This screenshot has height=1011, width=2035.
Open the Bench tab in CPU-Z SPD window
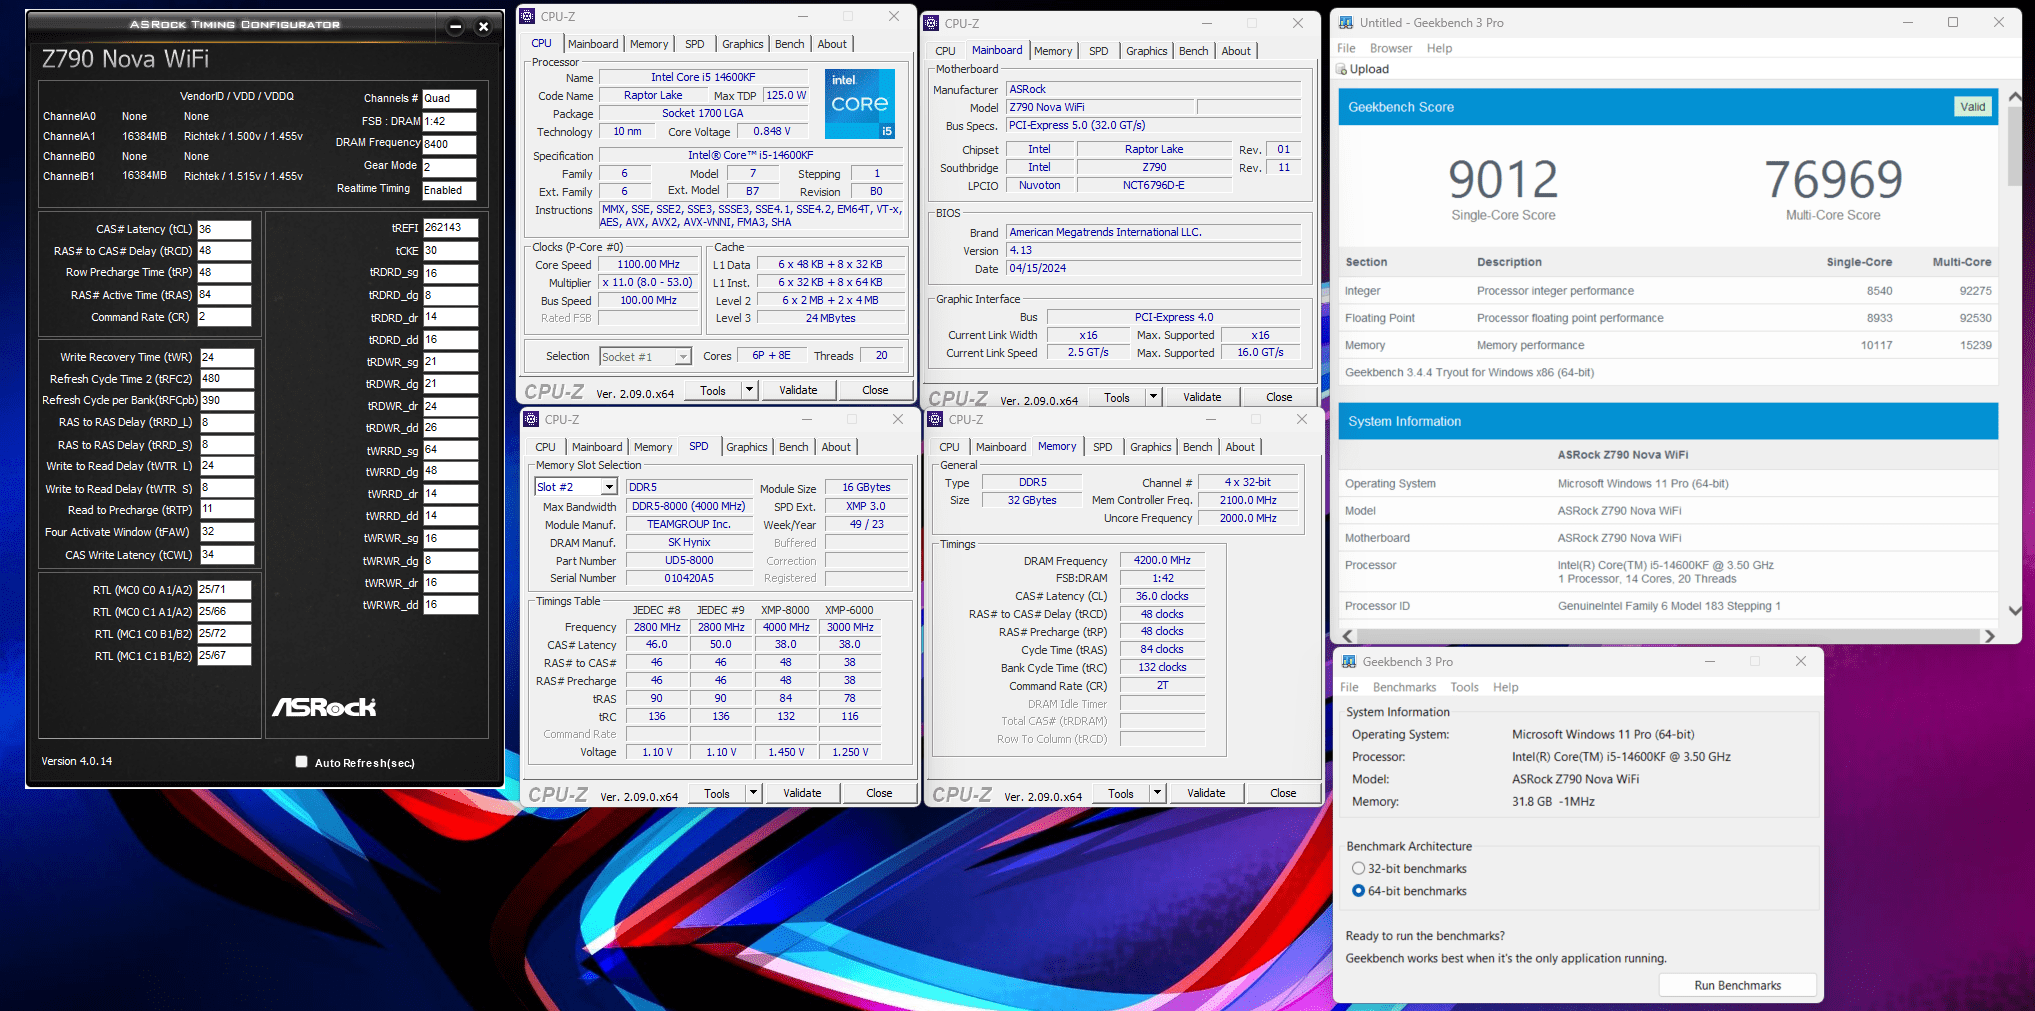coord(793,447)
